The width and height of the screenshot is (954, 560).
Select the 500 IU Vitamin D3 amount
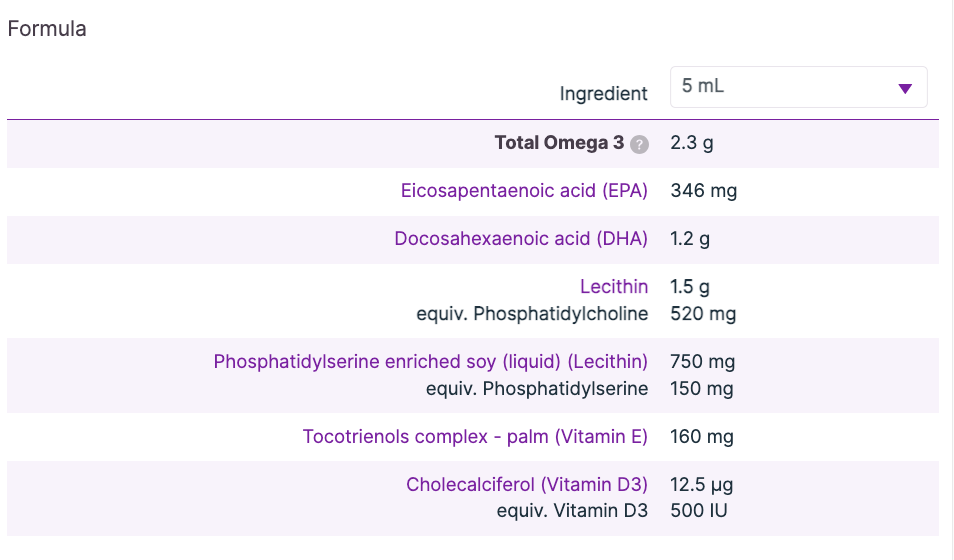point(699,511)
